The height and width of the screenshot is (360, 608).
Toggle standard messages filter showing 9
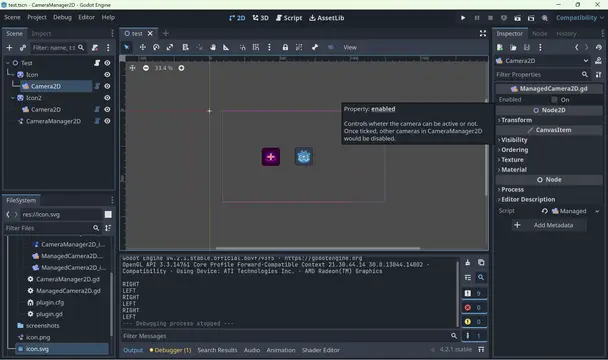click(474, 293)
